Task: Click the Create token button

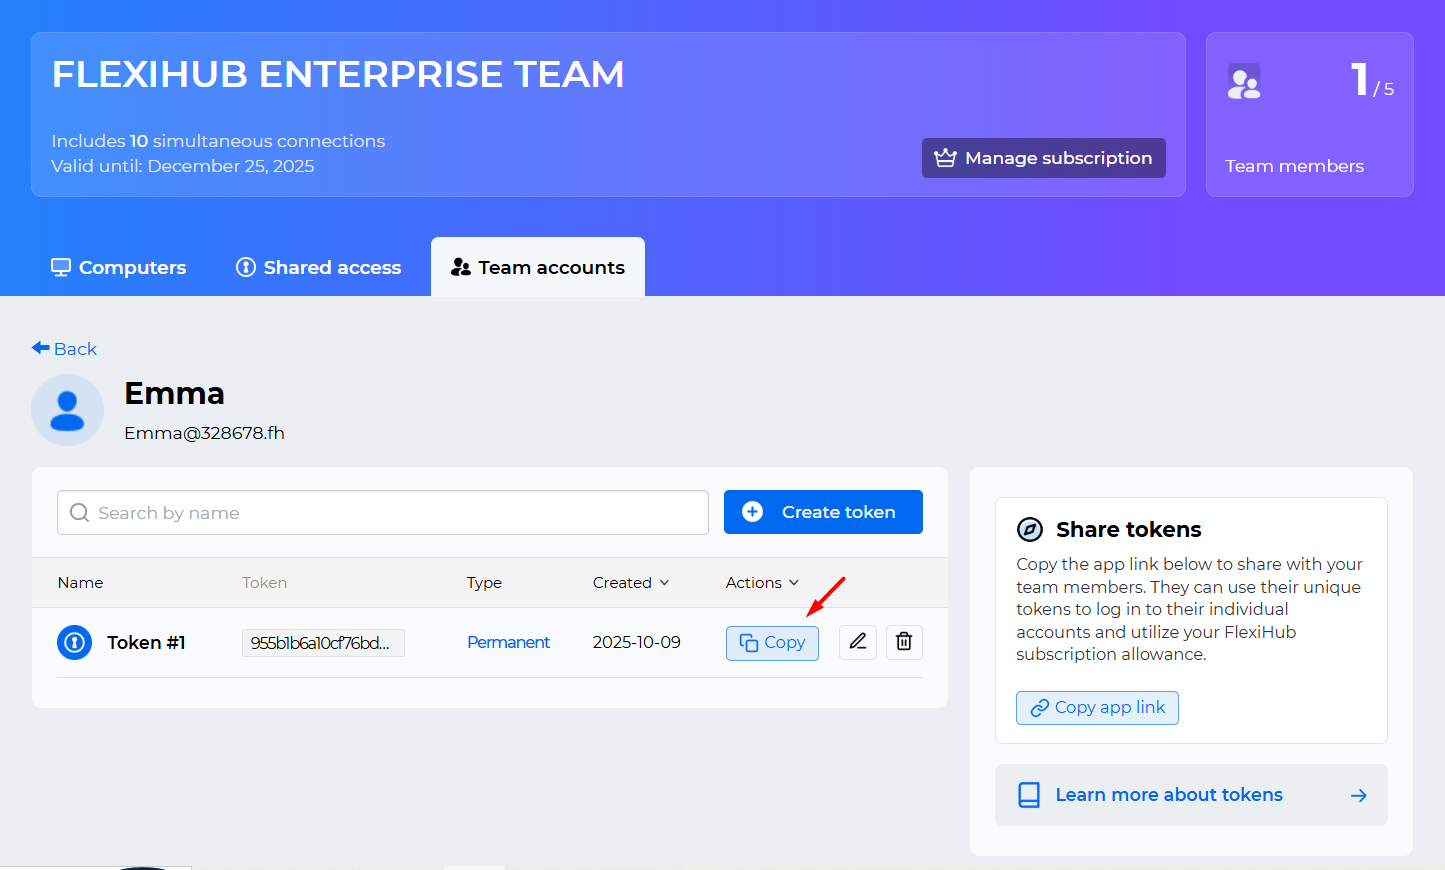Action: [x=823, y=512]
